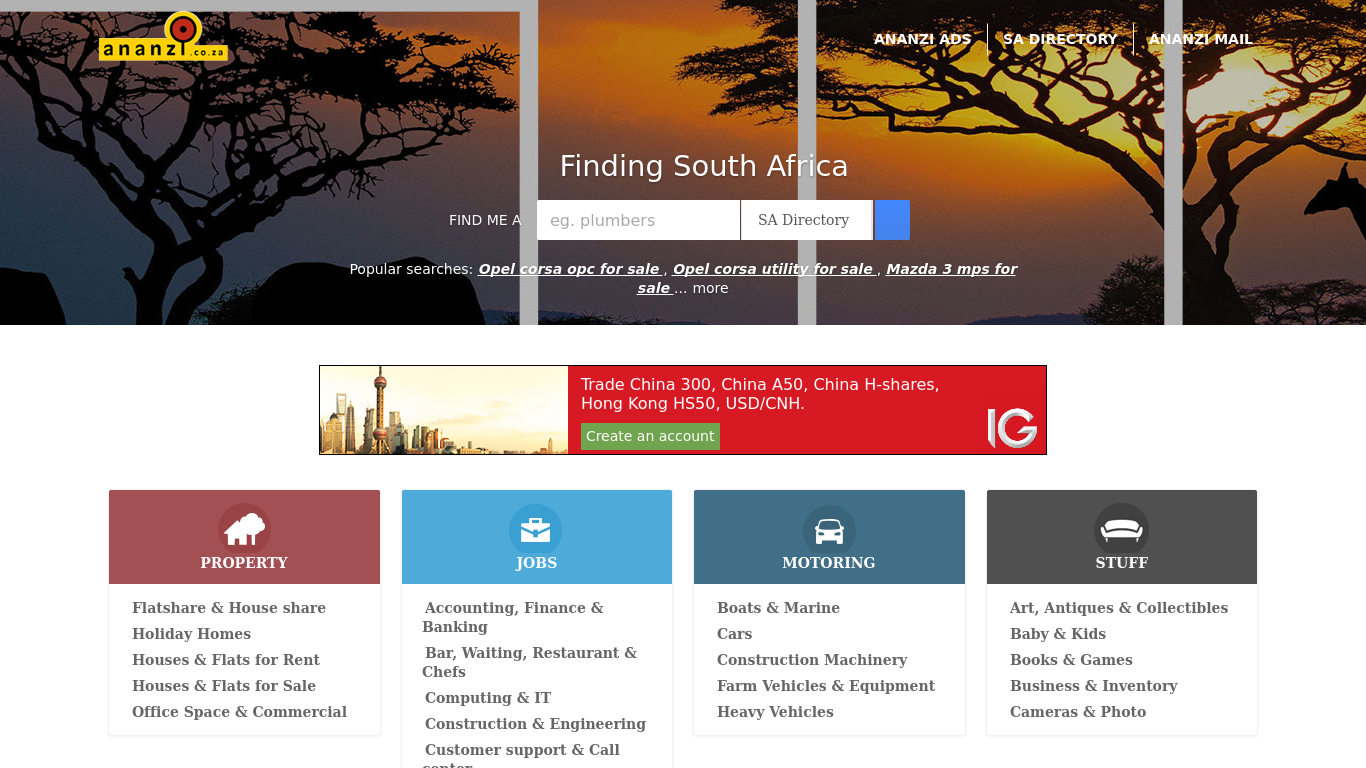This screenshot has height=768, width=1366.
Task: Open the MOTORING category heading
Action: click(x=829, y=563)
